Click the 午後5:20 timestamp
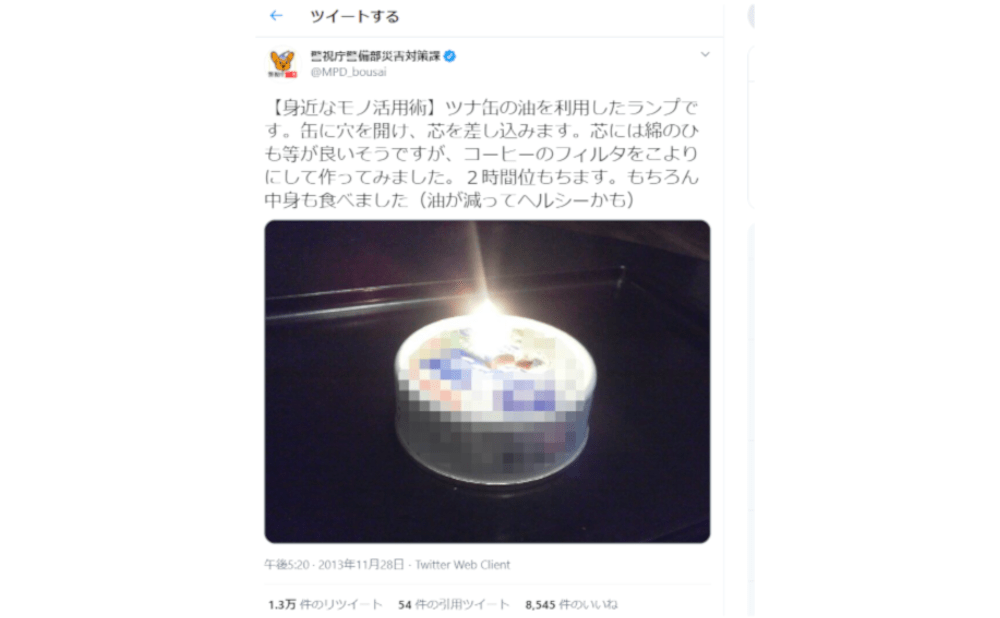1000x618 pixels. [x=286, y=564]
